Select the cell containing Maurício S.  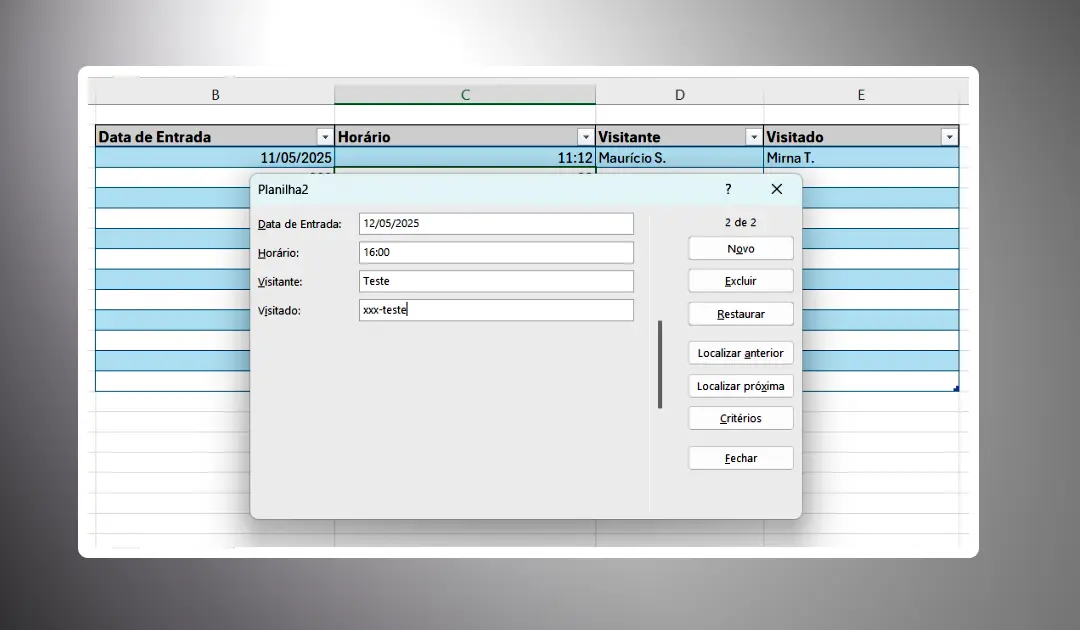(x=679, y=158)
